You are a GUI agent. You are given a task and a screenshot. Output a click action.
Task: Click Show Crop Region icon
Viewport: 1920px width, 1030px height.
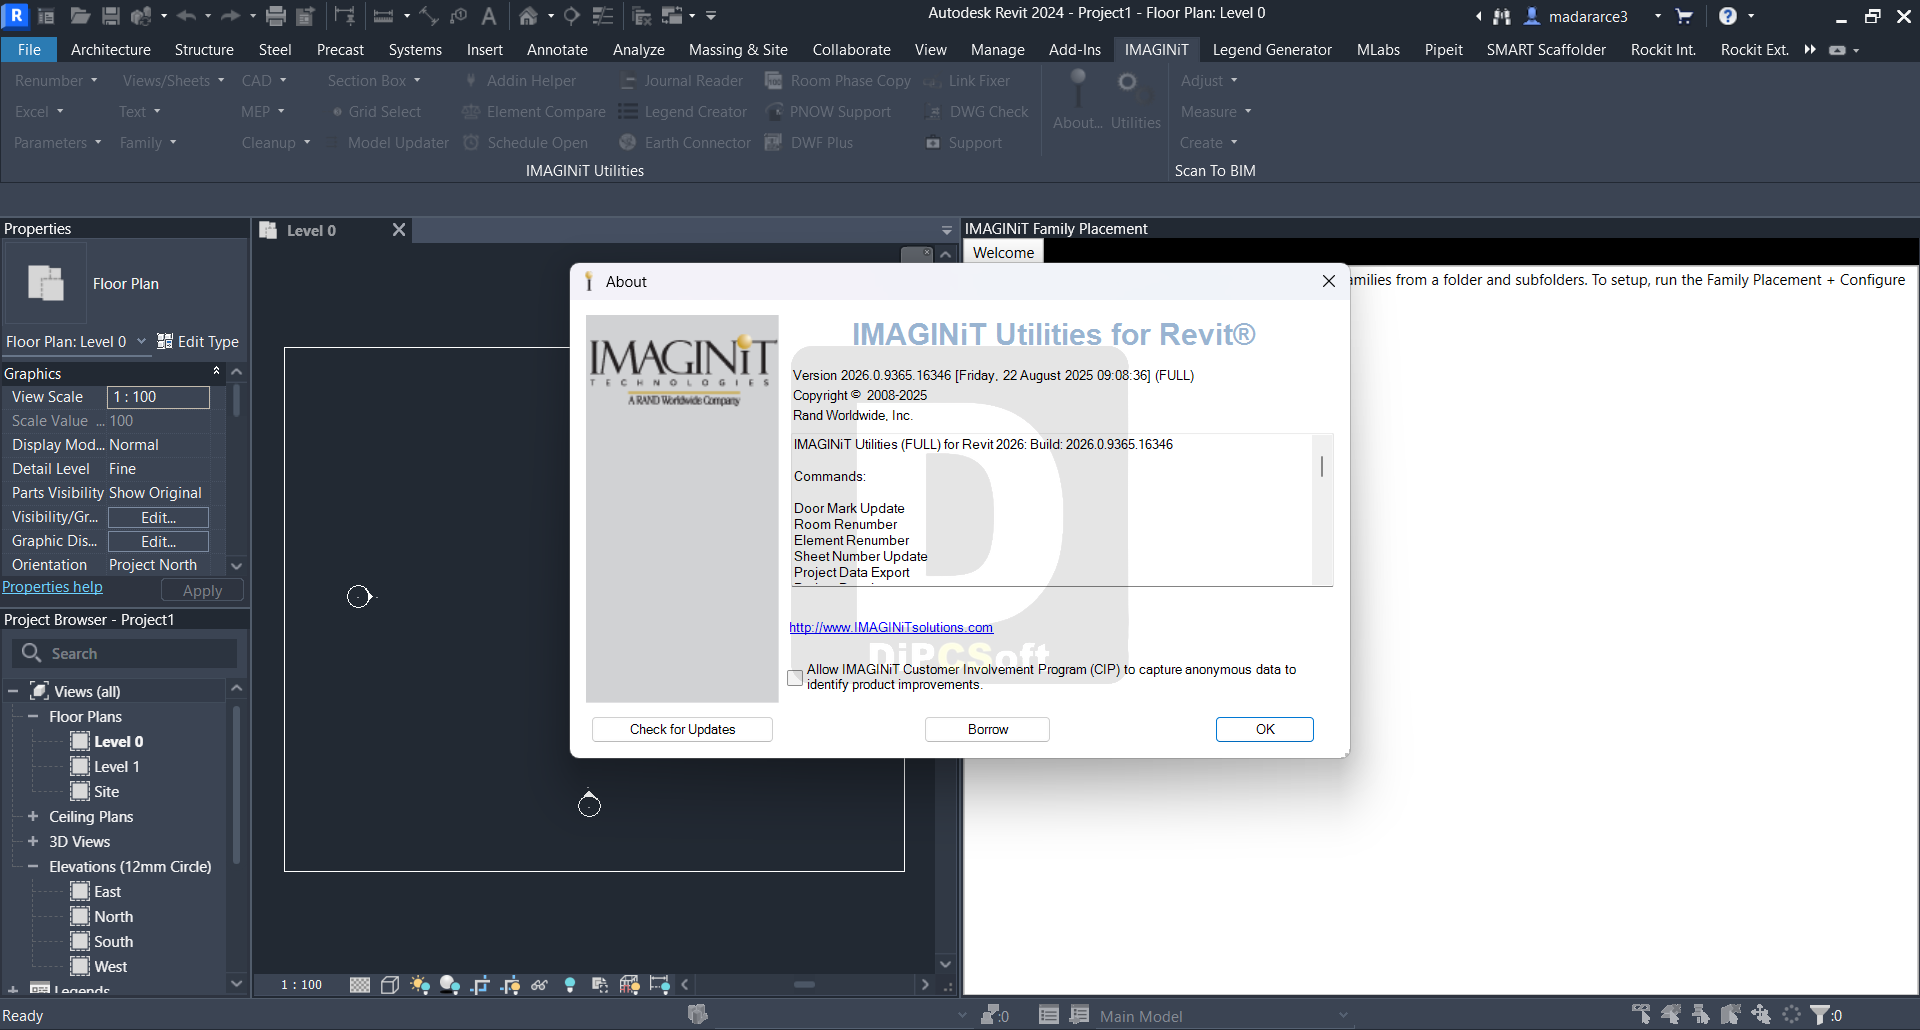pos(510,985)
